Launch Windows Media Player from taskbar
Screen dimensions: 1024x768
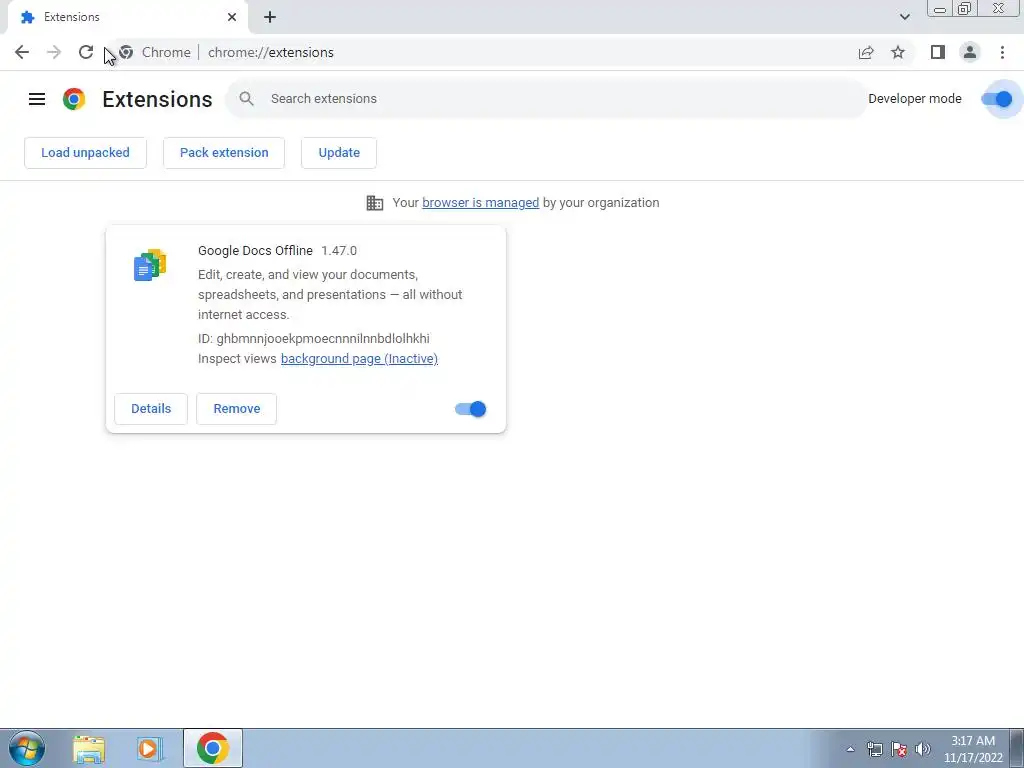149,749
